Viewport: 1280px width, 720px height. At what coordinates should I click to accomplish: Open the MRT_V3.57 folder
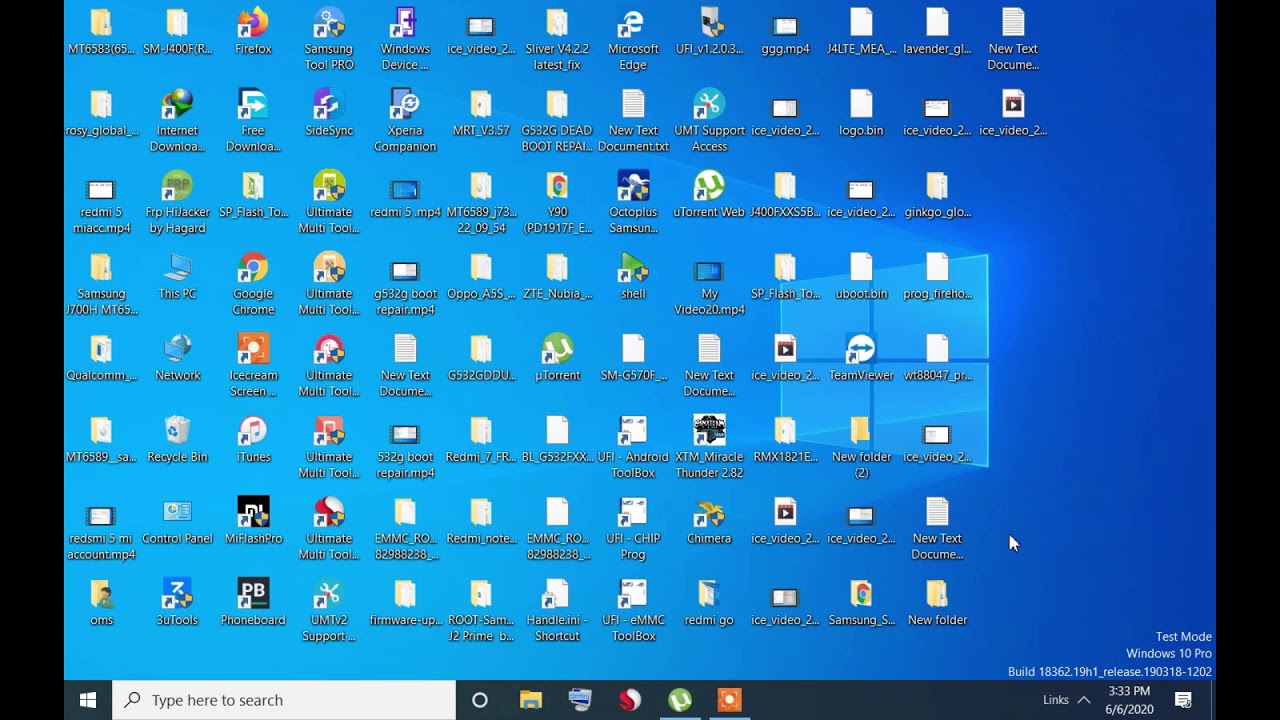click(x=481, y=113)
